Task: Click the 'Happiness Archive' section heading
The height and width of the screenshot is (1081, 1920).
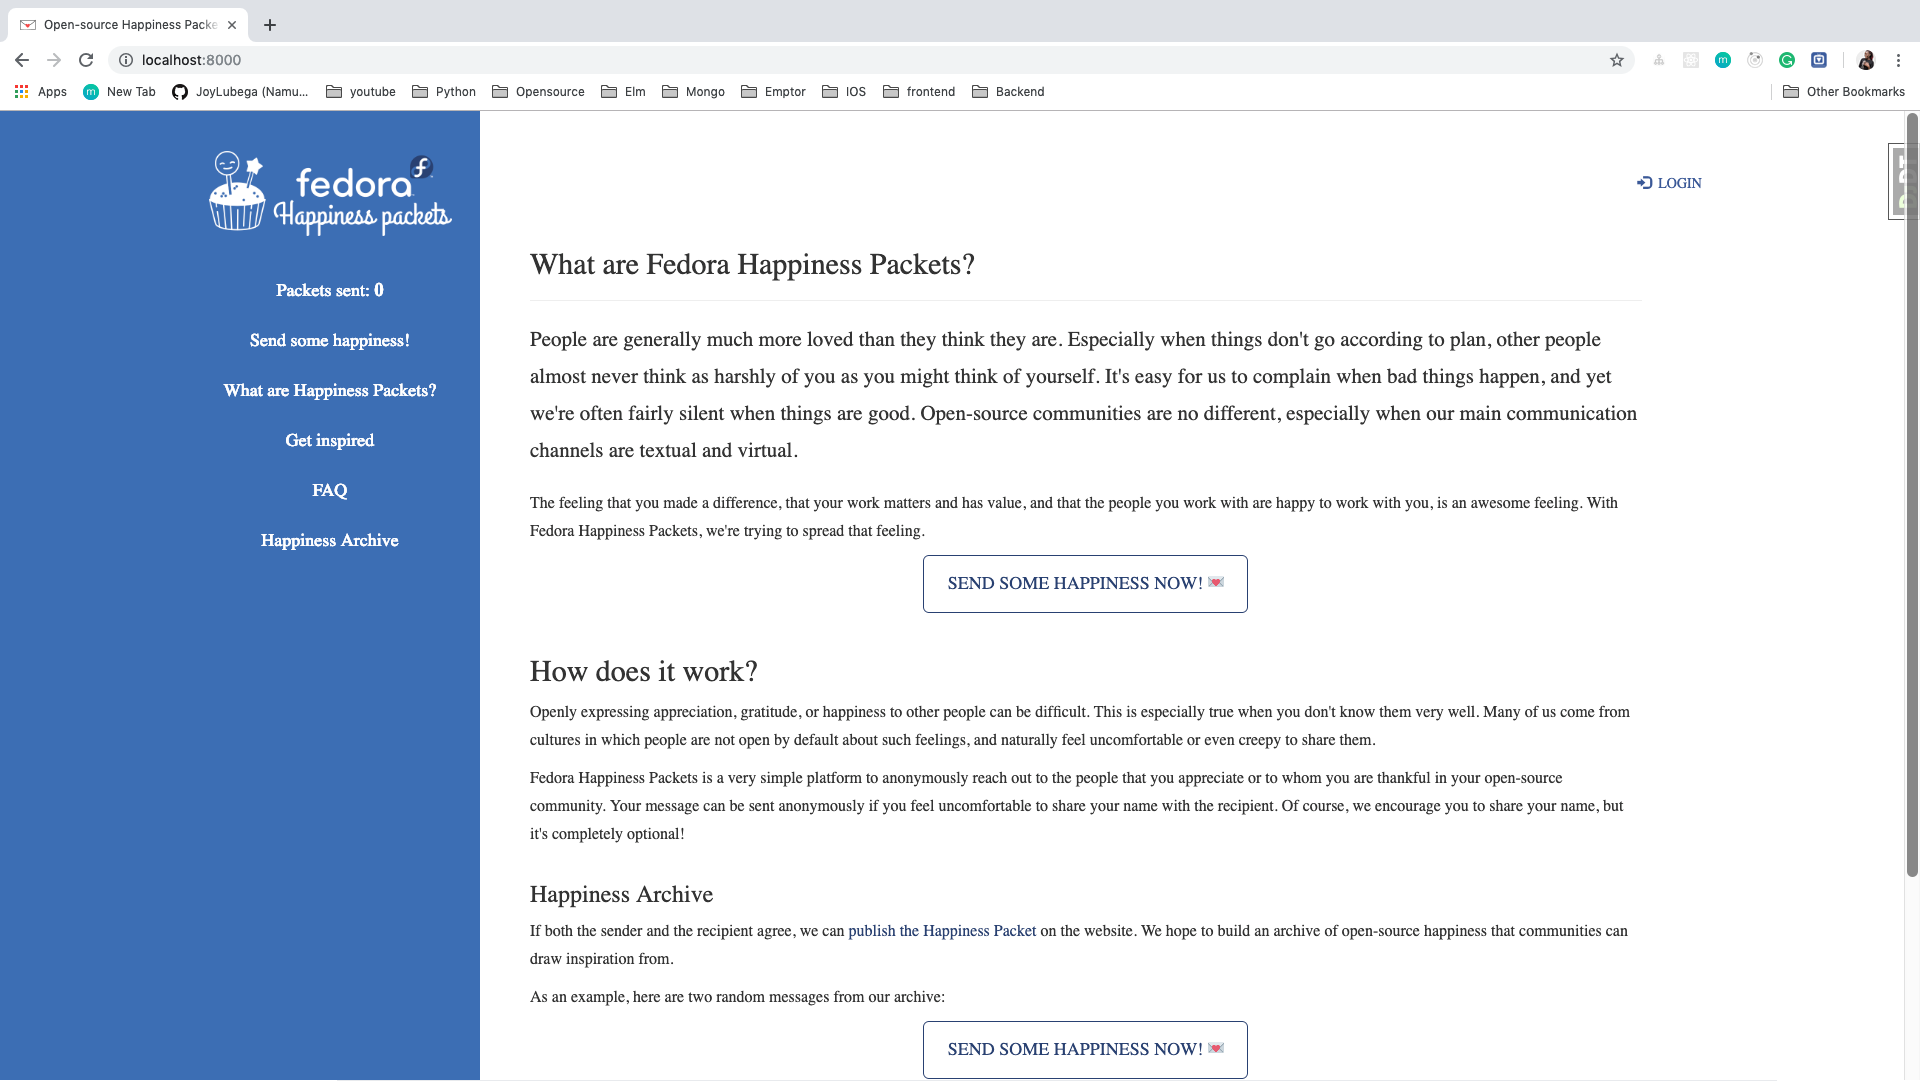Action: [621, 894]
